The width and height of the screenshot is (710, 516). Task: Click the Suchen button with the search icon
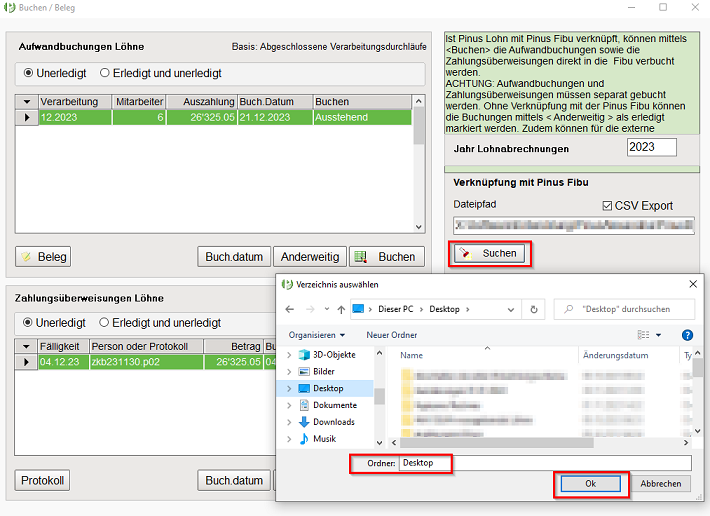click(x=489, y=253)
